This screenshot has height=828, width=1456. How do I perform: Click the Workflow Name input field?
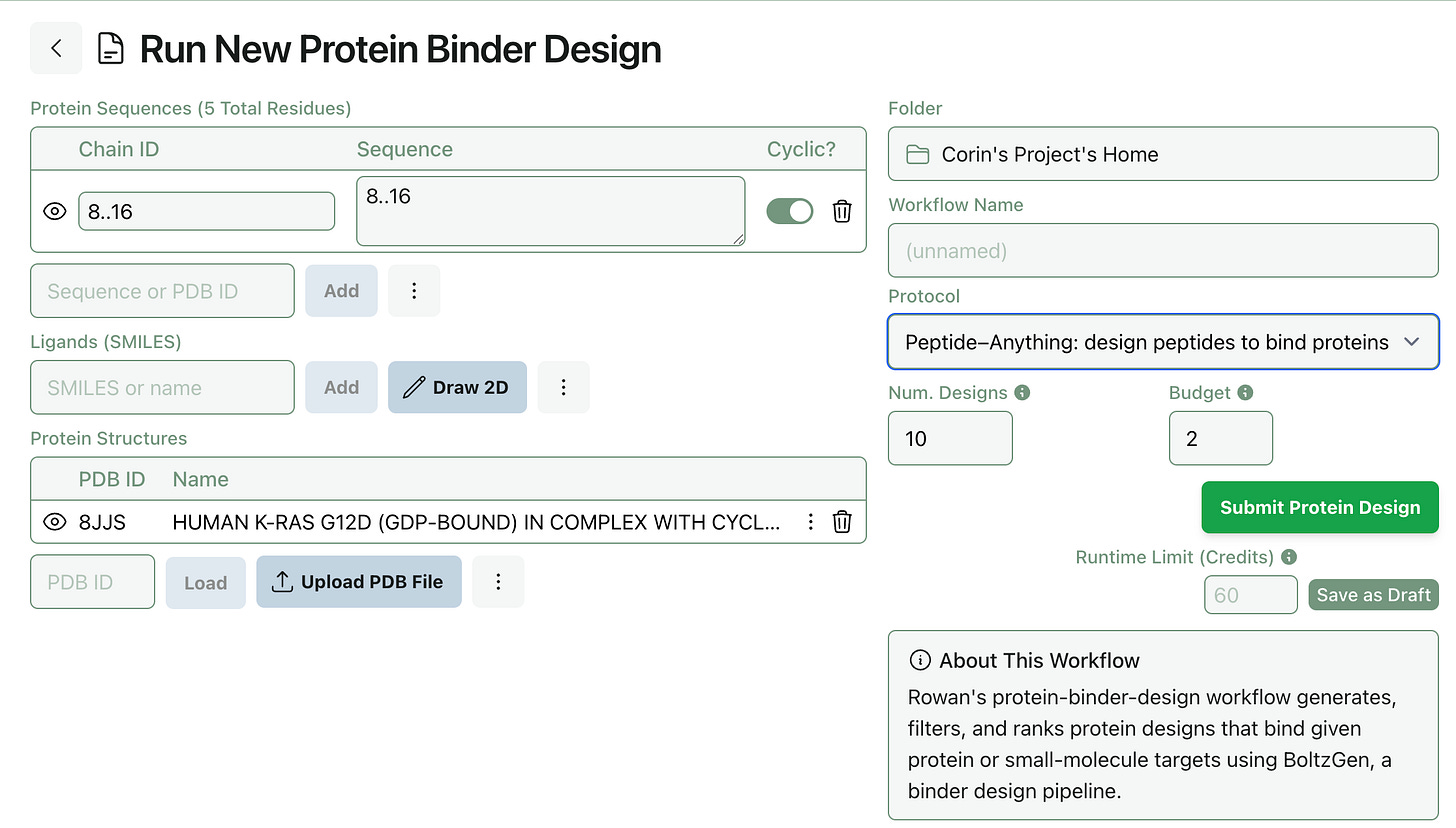pyautogui.click(x=1162, y=250)
